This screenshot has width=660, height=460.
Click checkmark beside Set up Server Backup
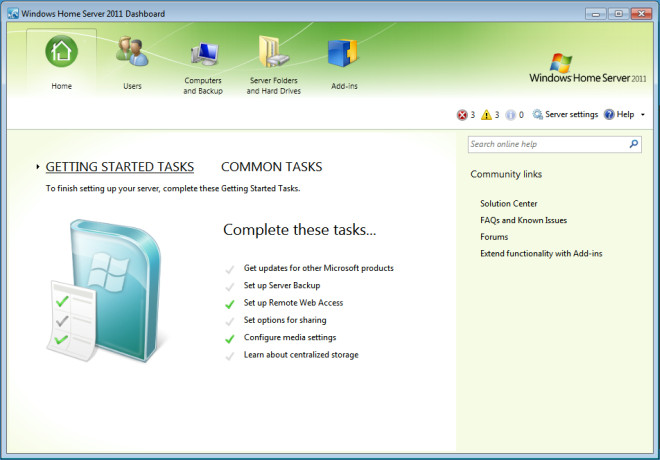click(x=230, y=287)
